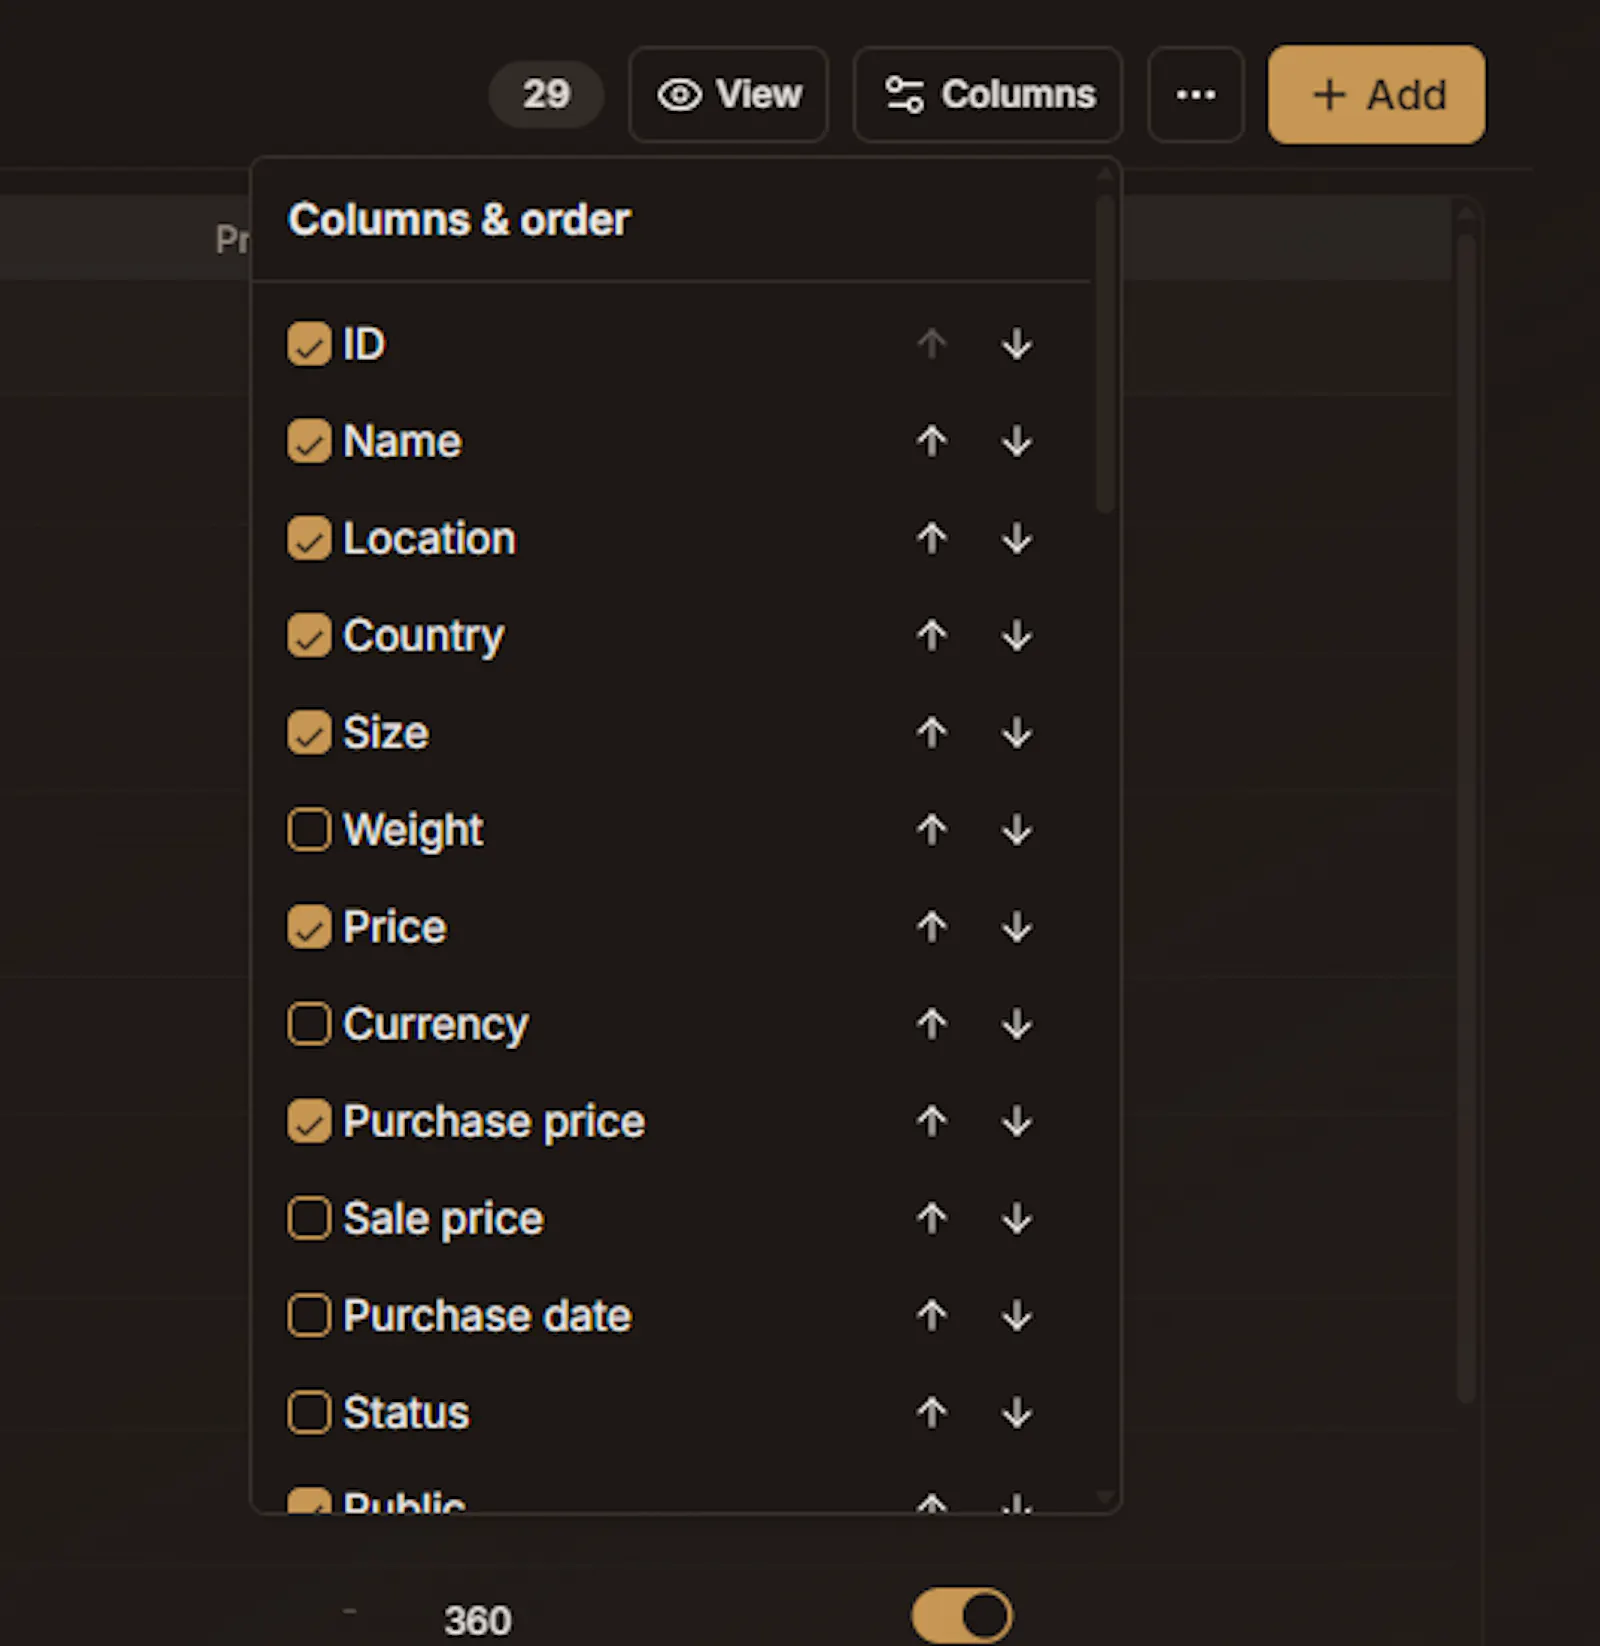Move Size column up
1600x1646 pixels.
pyautogui.click(x=932, y=732)
